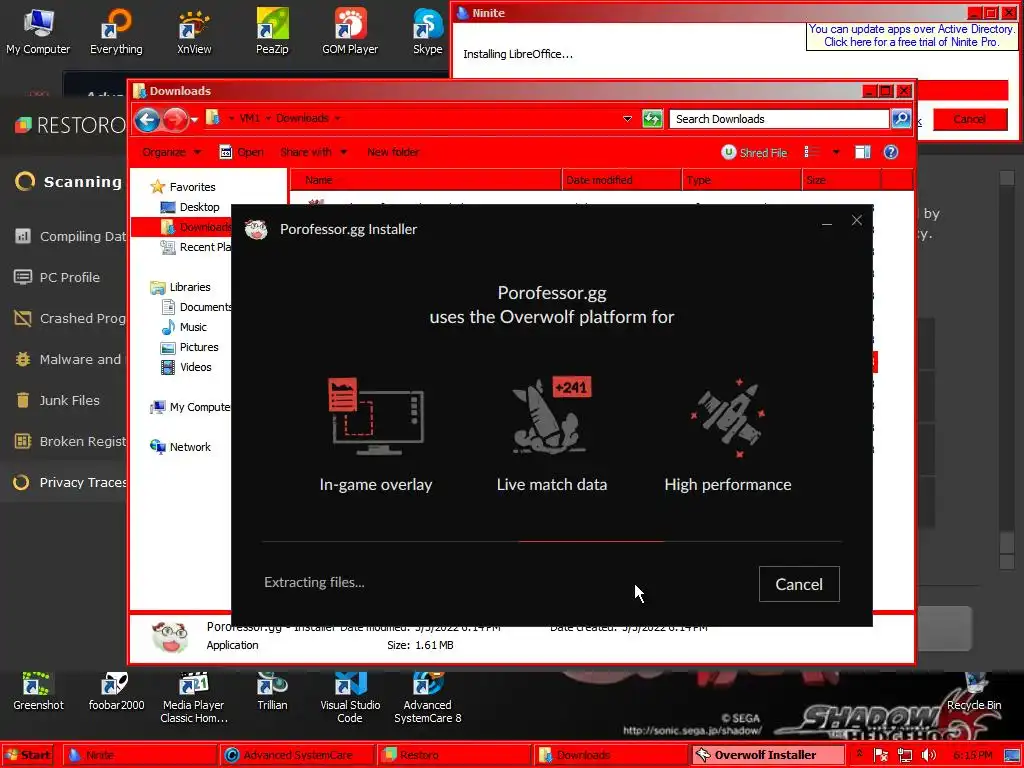Create a New folder in Downloads
The height and width of the screenshot is (768, 1024).
(393, 152)
